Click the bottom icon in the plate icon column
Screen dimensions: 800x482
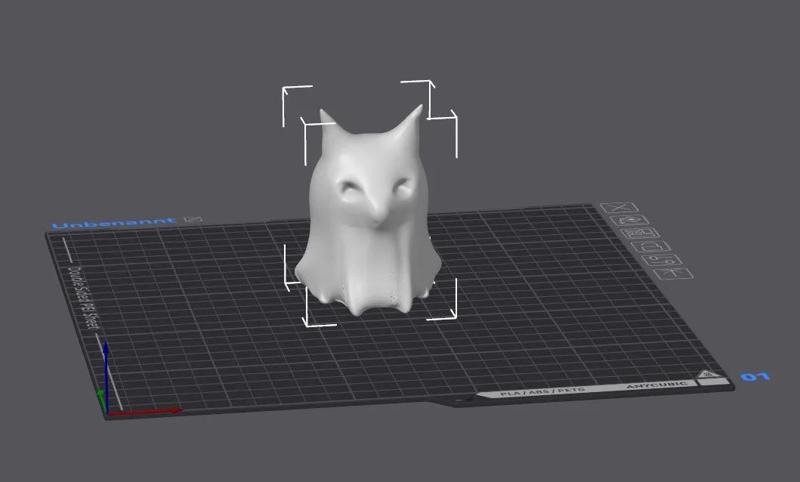673,273
